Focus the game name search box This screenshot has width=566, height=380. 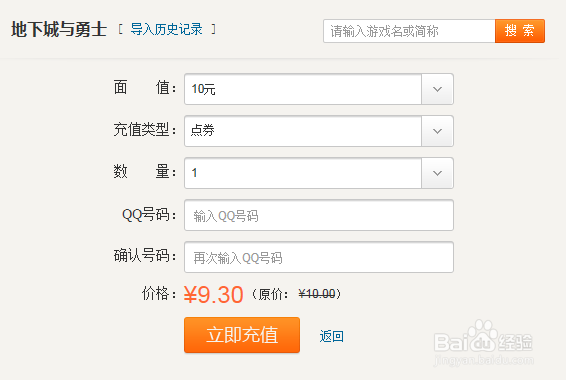point(409,31)
